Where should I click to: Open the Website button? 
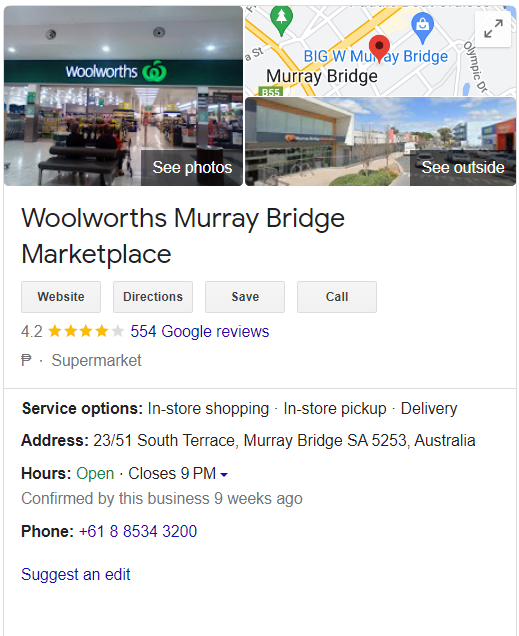tap(61, 297)
